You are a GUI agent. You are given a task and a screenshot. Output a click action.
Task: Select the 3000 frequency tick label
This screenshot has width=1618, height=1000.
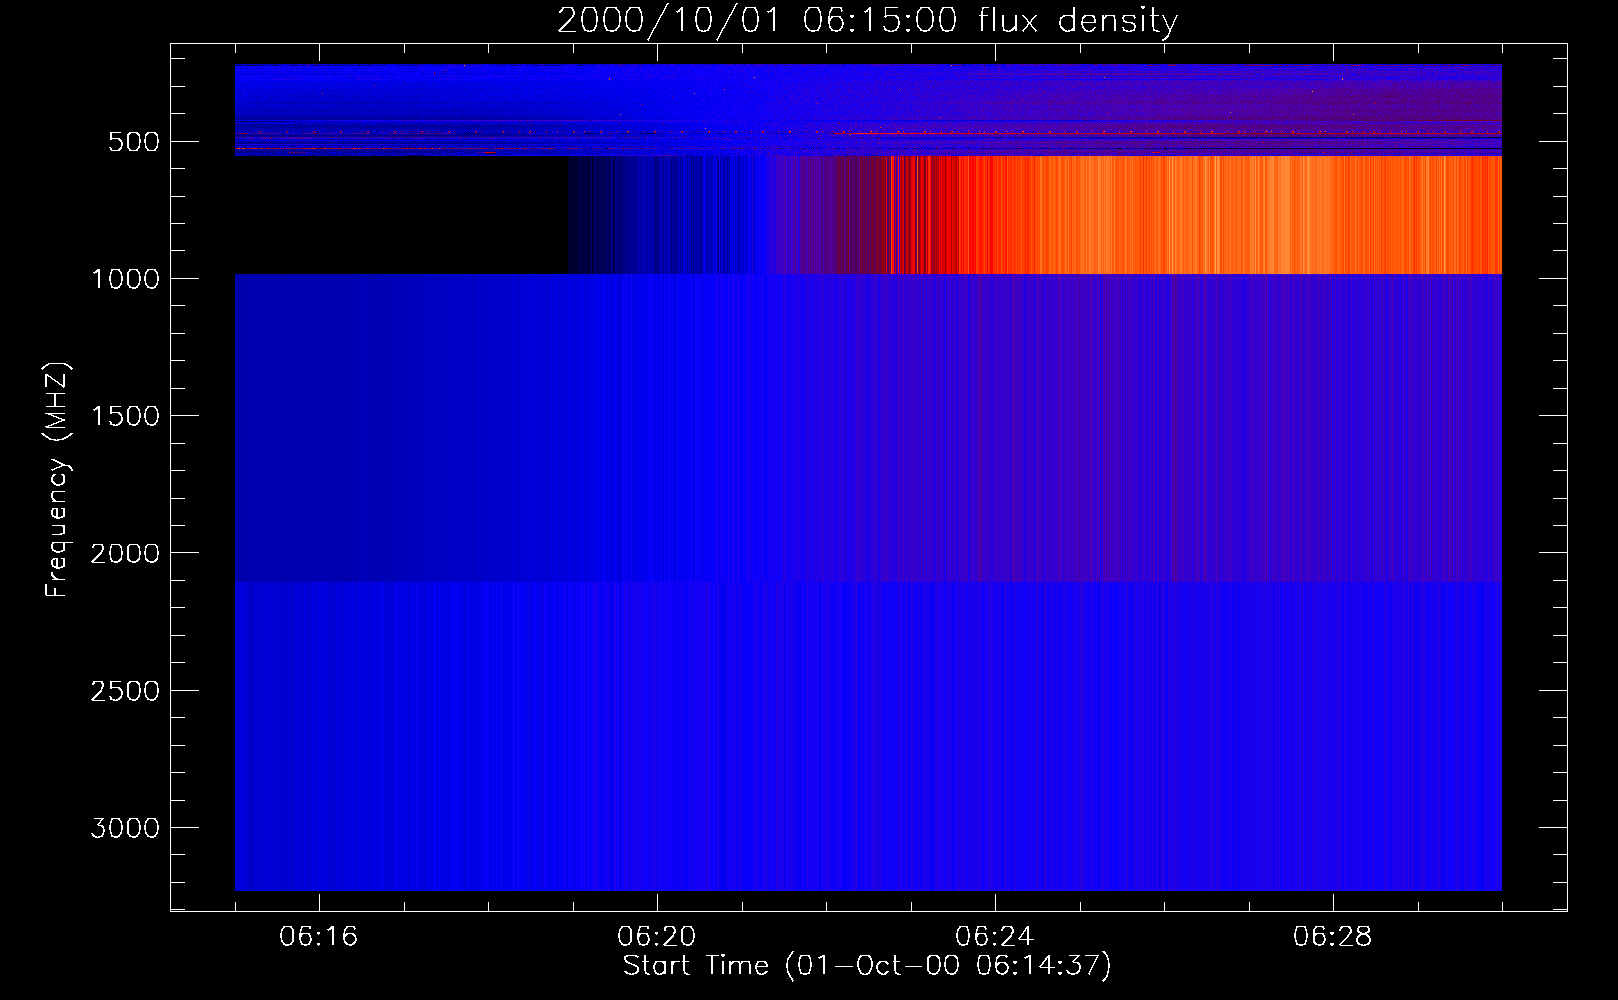point(125,828)
